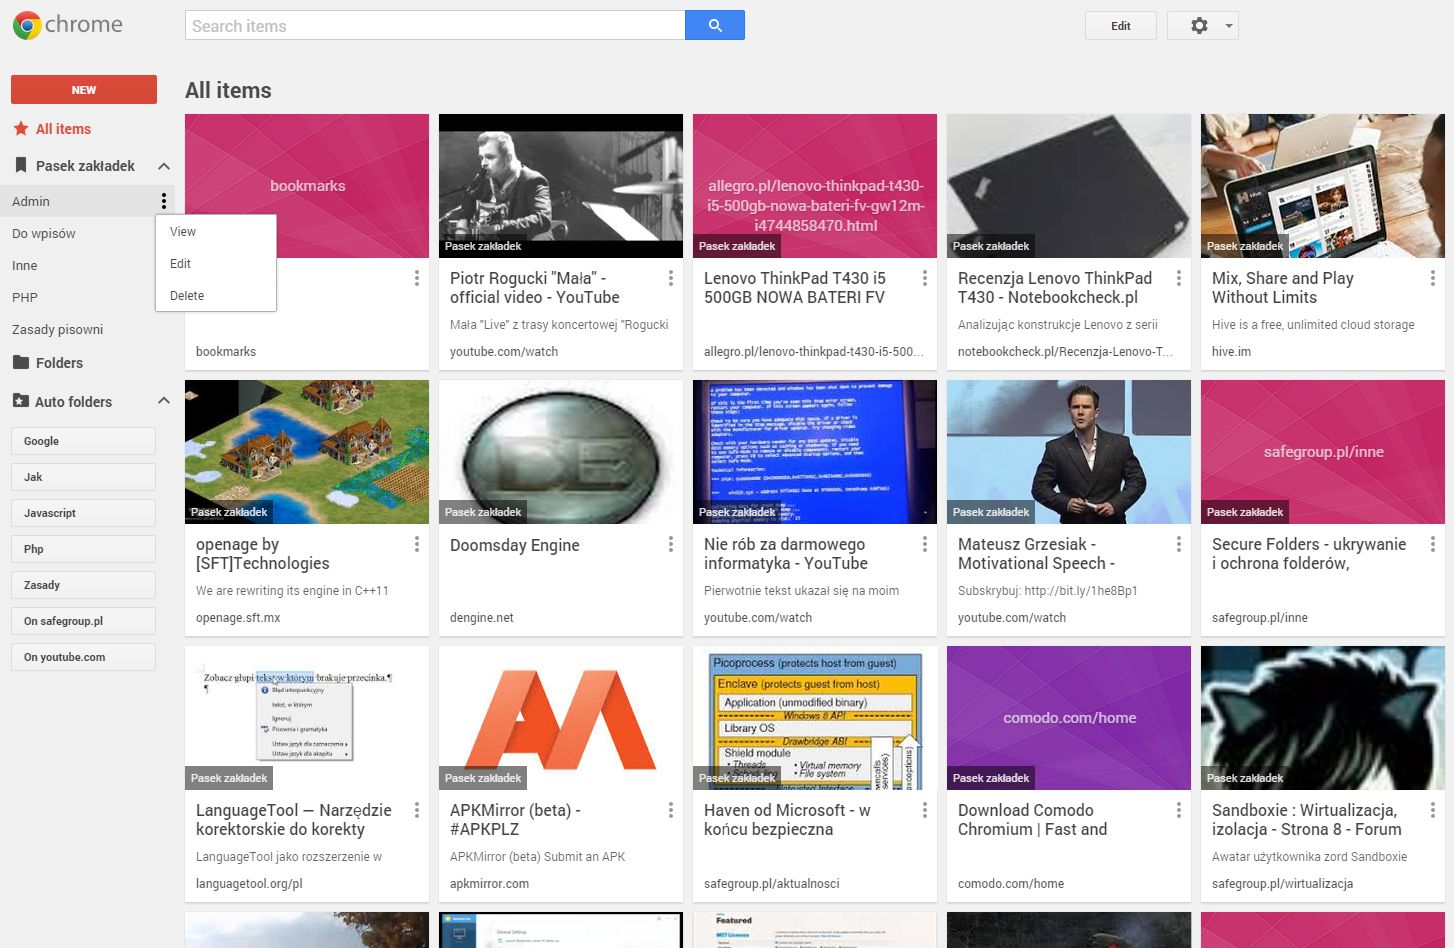This screenshot has height=948, width=1454.
Task: Click the Edit button in top bar
Action: tap(1121, 26)
